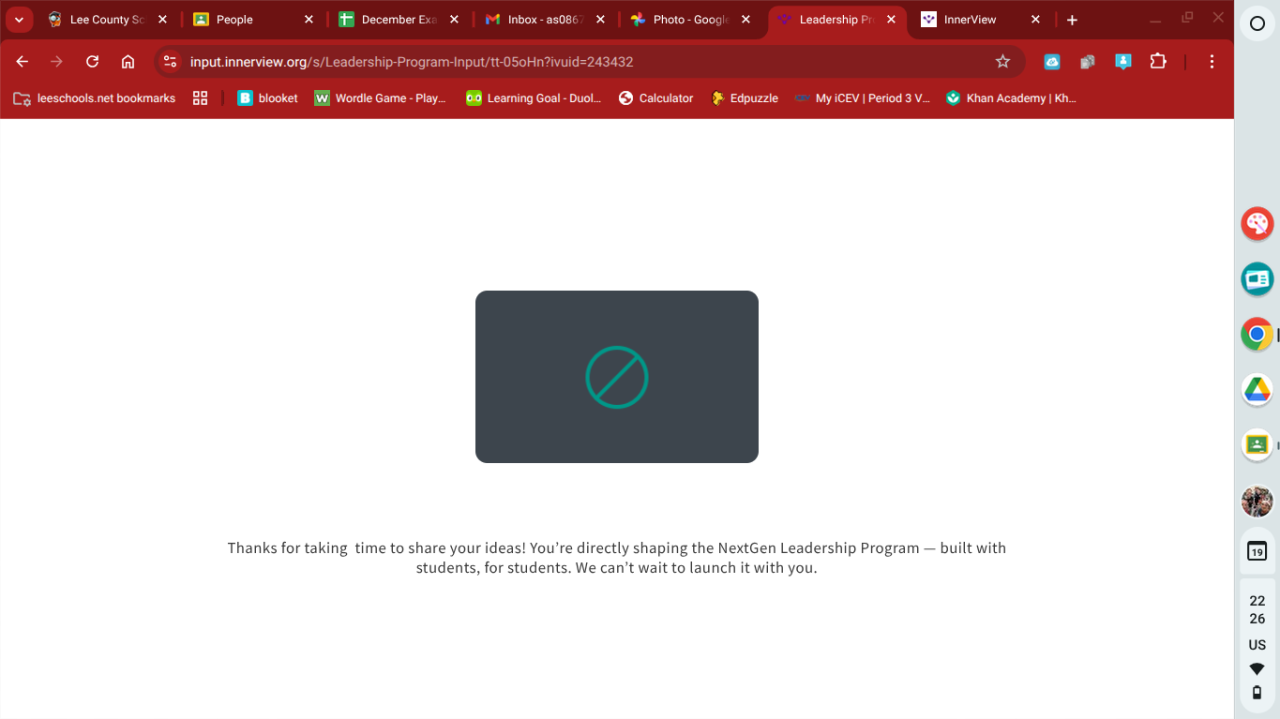Open the Khan Academy bookmark
This screenshot has width=1280, height=719.
pyautogui.click(x=1011, y=98)
